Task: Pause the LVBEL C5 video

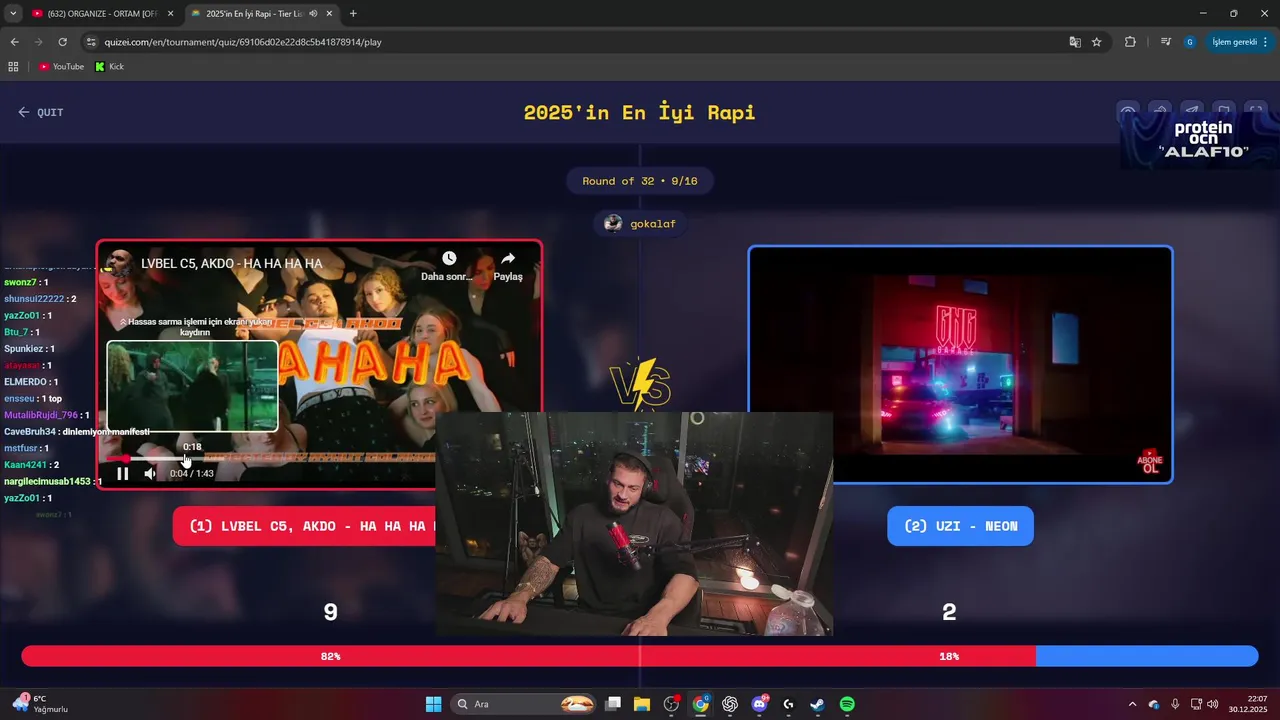Action: pos(122,473)
